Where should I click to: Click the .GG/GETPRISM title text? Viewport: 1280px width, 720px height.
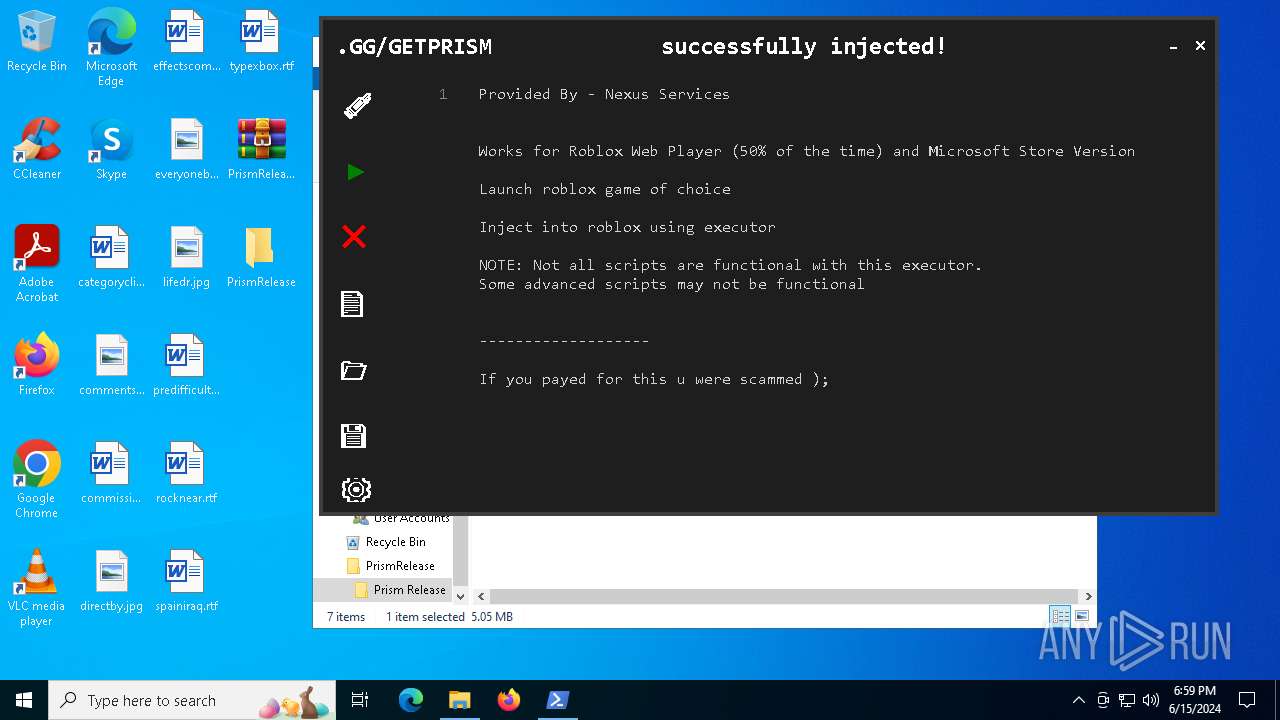point(414,47)
